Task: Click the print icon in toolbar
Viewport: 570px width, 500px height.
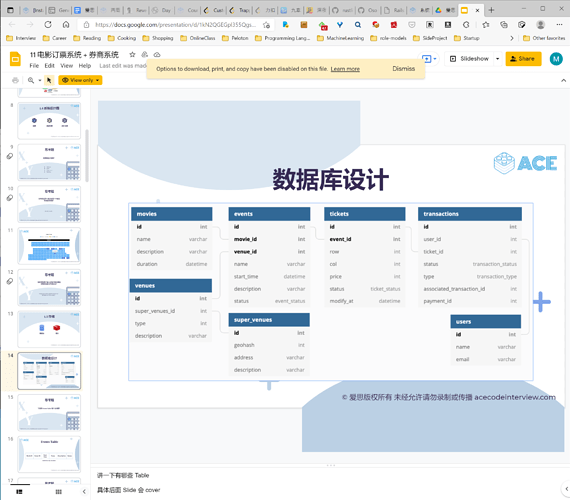Action: pyautogui.click(x=15, y=80)
